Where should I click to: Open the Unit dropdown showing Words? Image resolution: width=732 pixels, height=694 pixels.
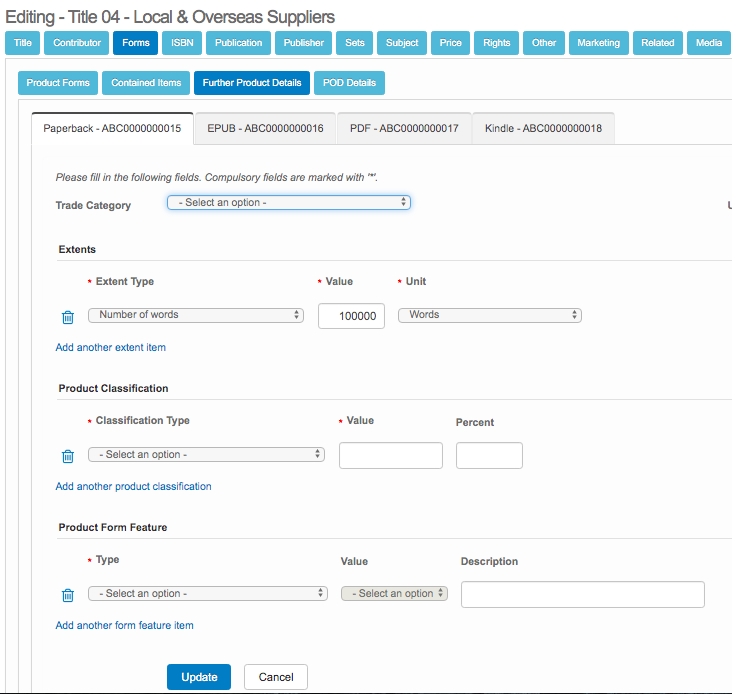pos(489,315)
